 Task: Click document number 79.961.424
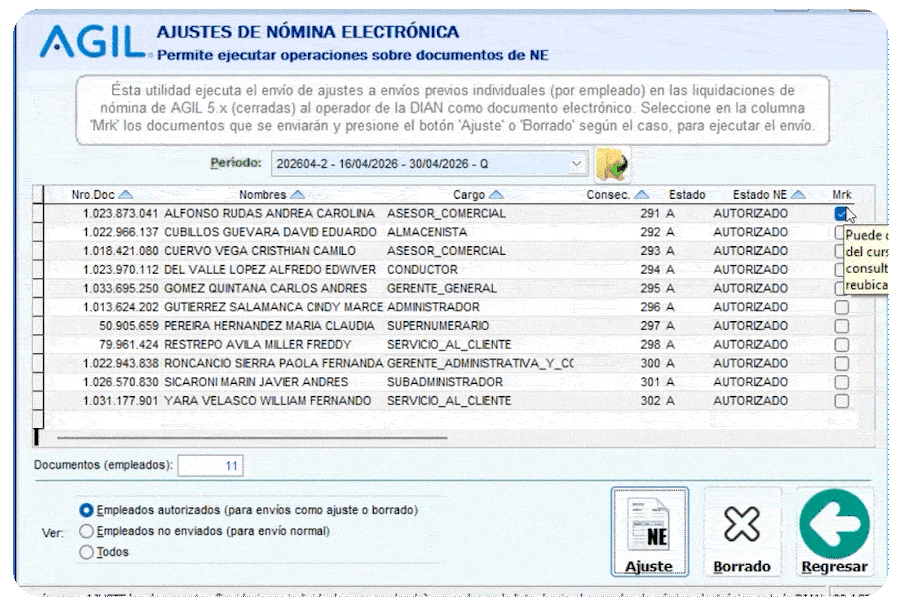click(129, 345)
